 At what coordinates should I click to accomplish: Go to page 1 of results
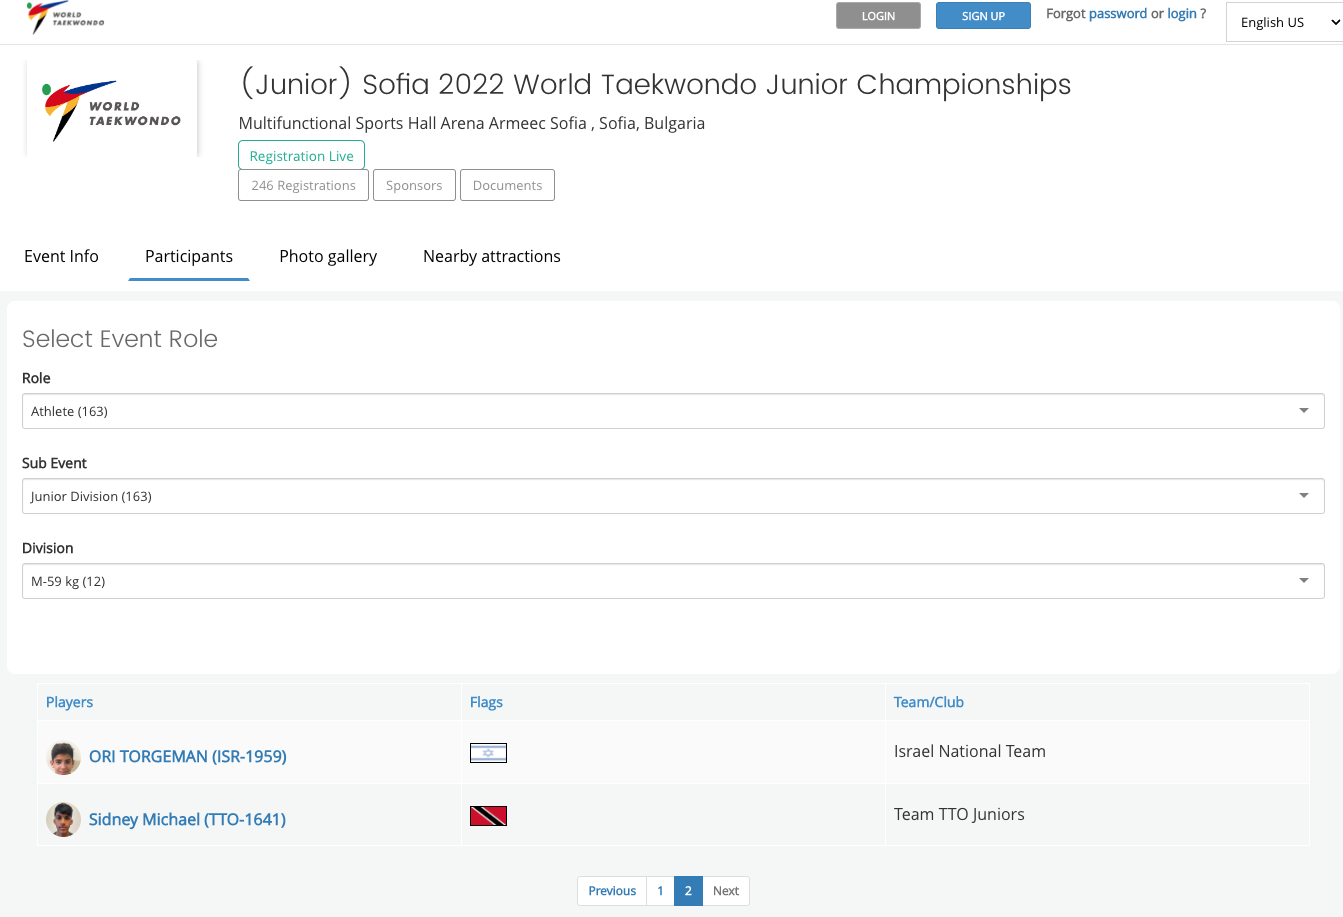660,891
